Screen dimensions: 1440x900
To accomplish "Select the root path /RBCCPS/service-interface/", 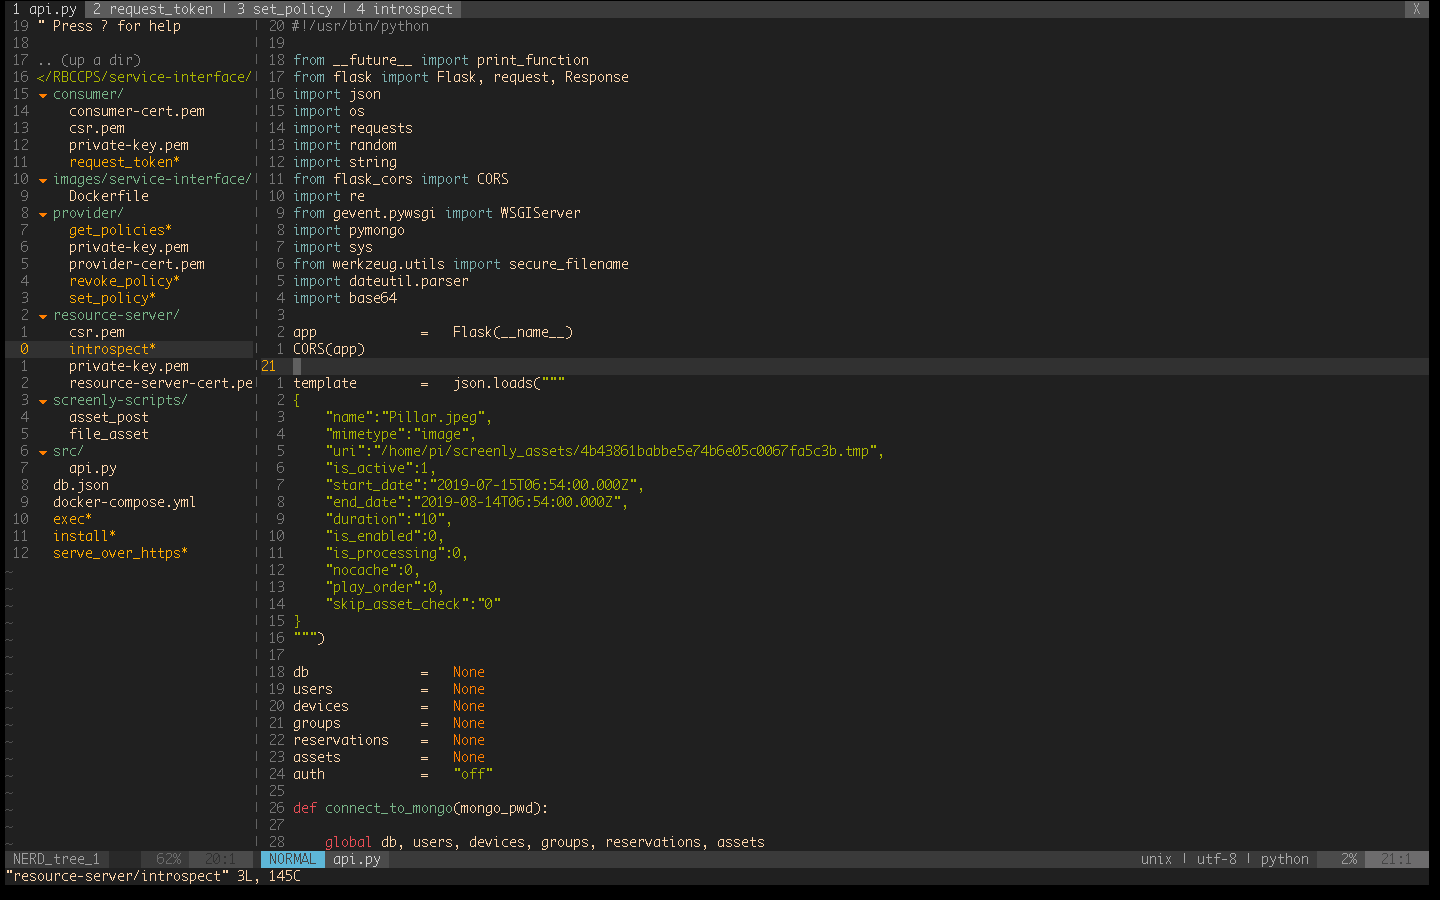I will 145,77.
